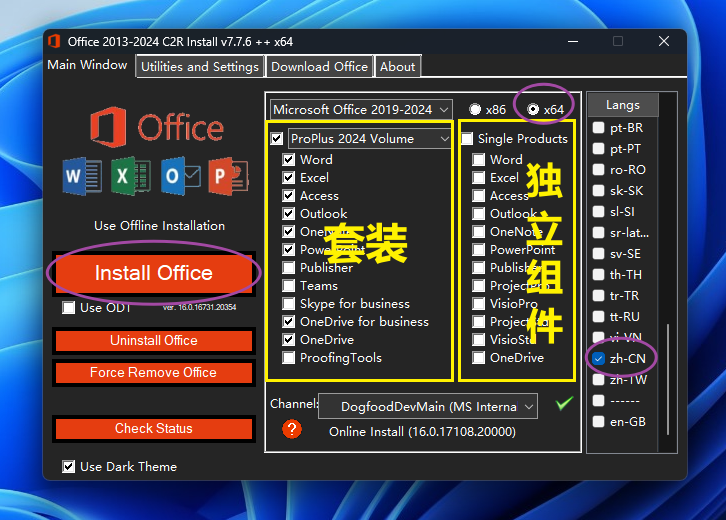Screen dimensions: 726x520
Task: Enable the Single Products checkbox
Action: coord(467,138)
